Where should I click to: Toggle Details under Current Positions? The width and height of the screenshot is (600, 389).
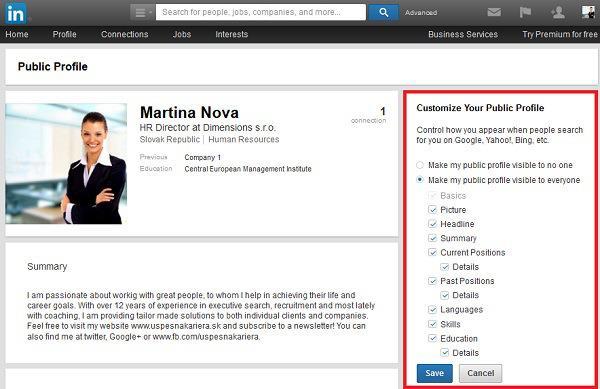[444, 267]
